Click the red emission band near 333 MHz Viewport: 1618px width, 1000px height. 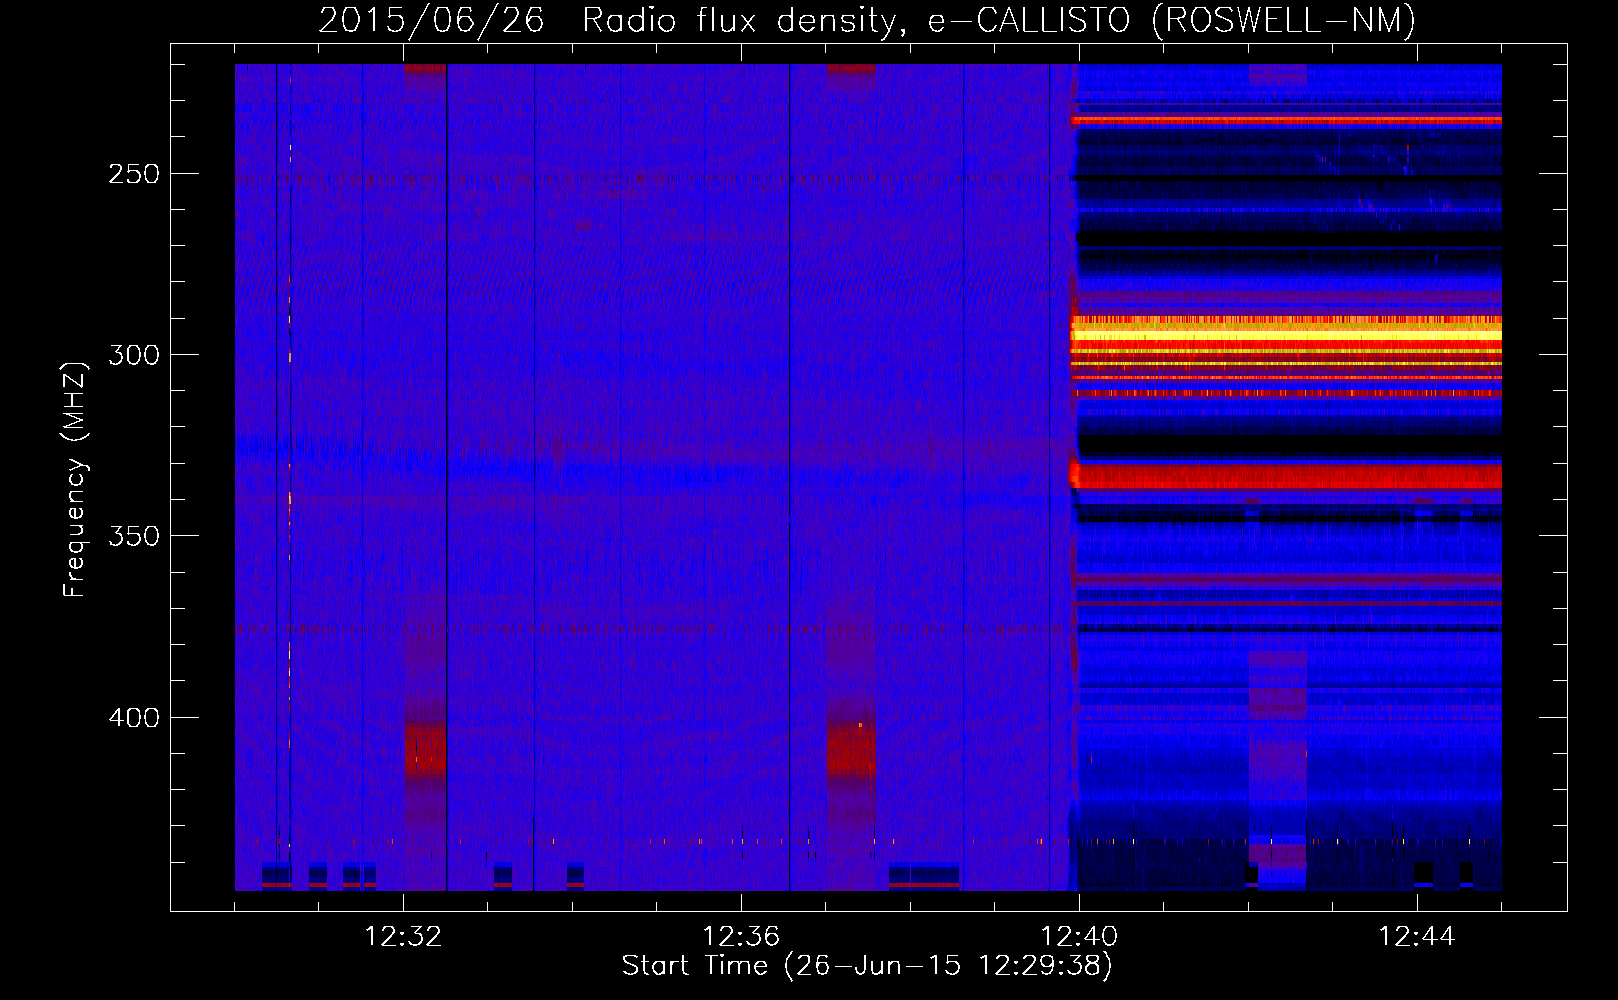coord(1286,475)
